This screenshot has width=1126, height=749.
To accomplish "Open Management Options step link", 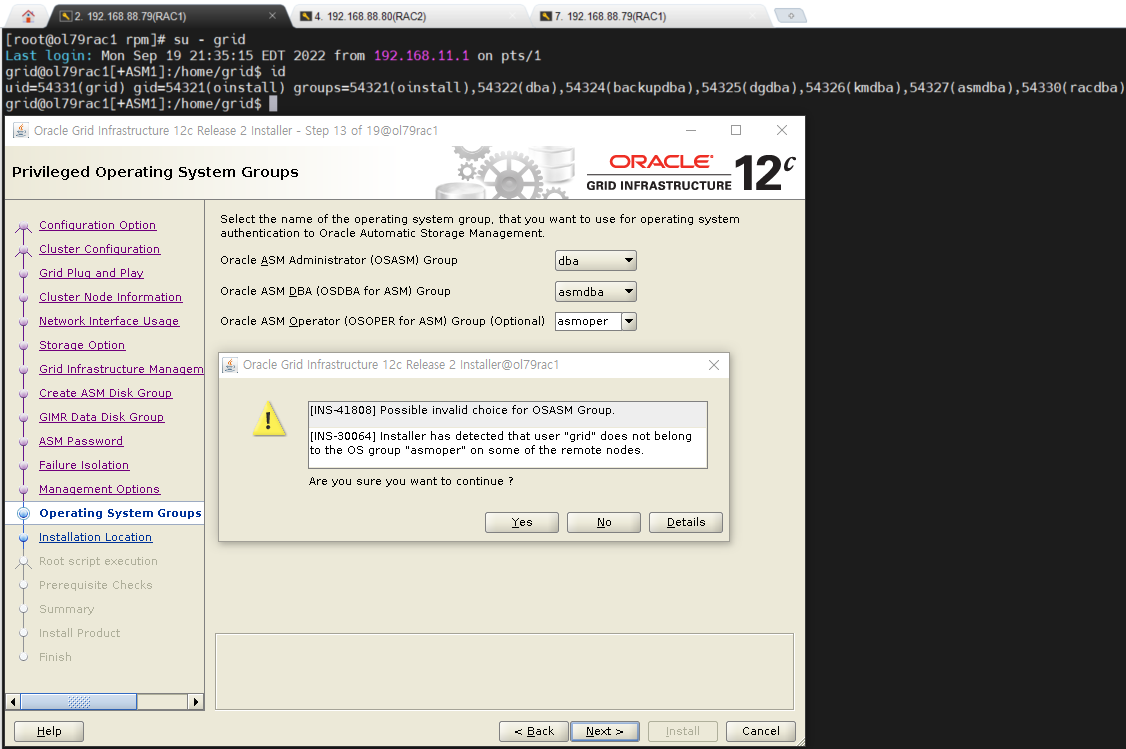I will 99,489.
